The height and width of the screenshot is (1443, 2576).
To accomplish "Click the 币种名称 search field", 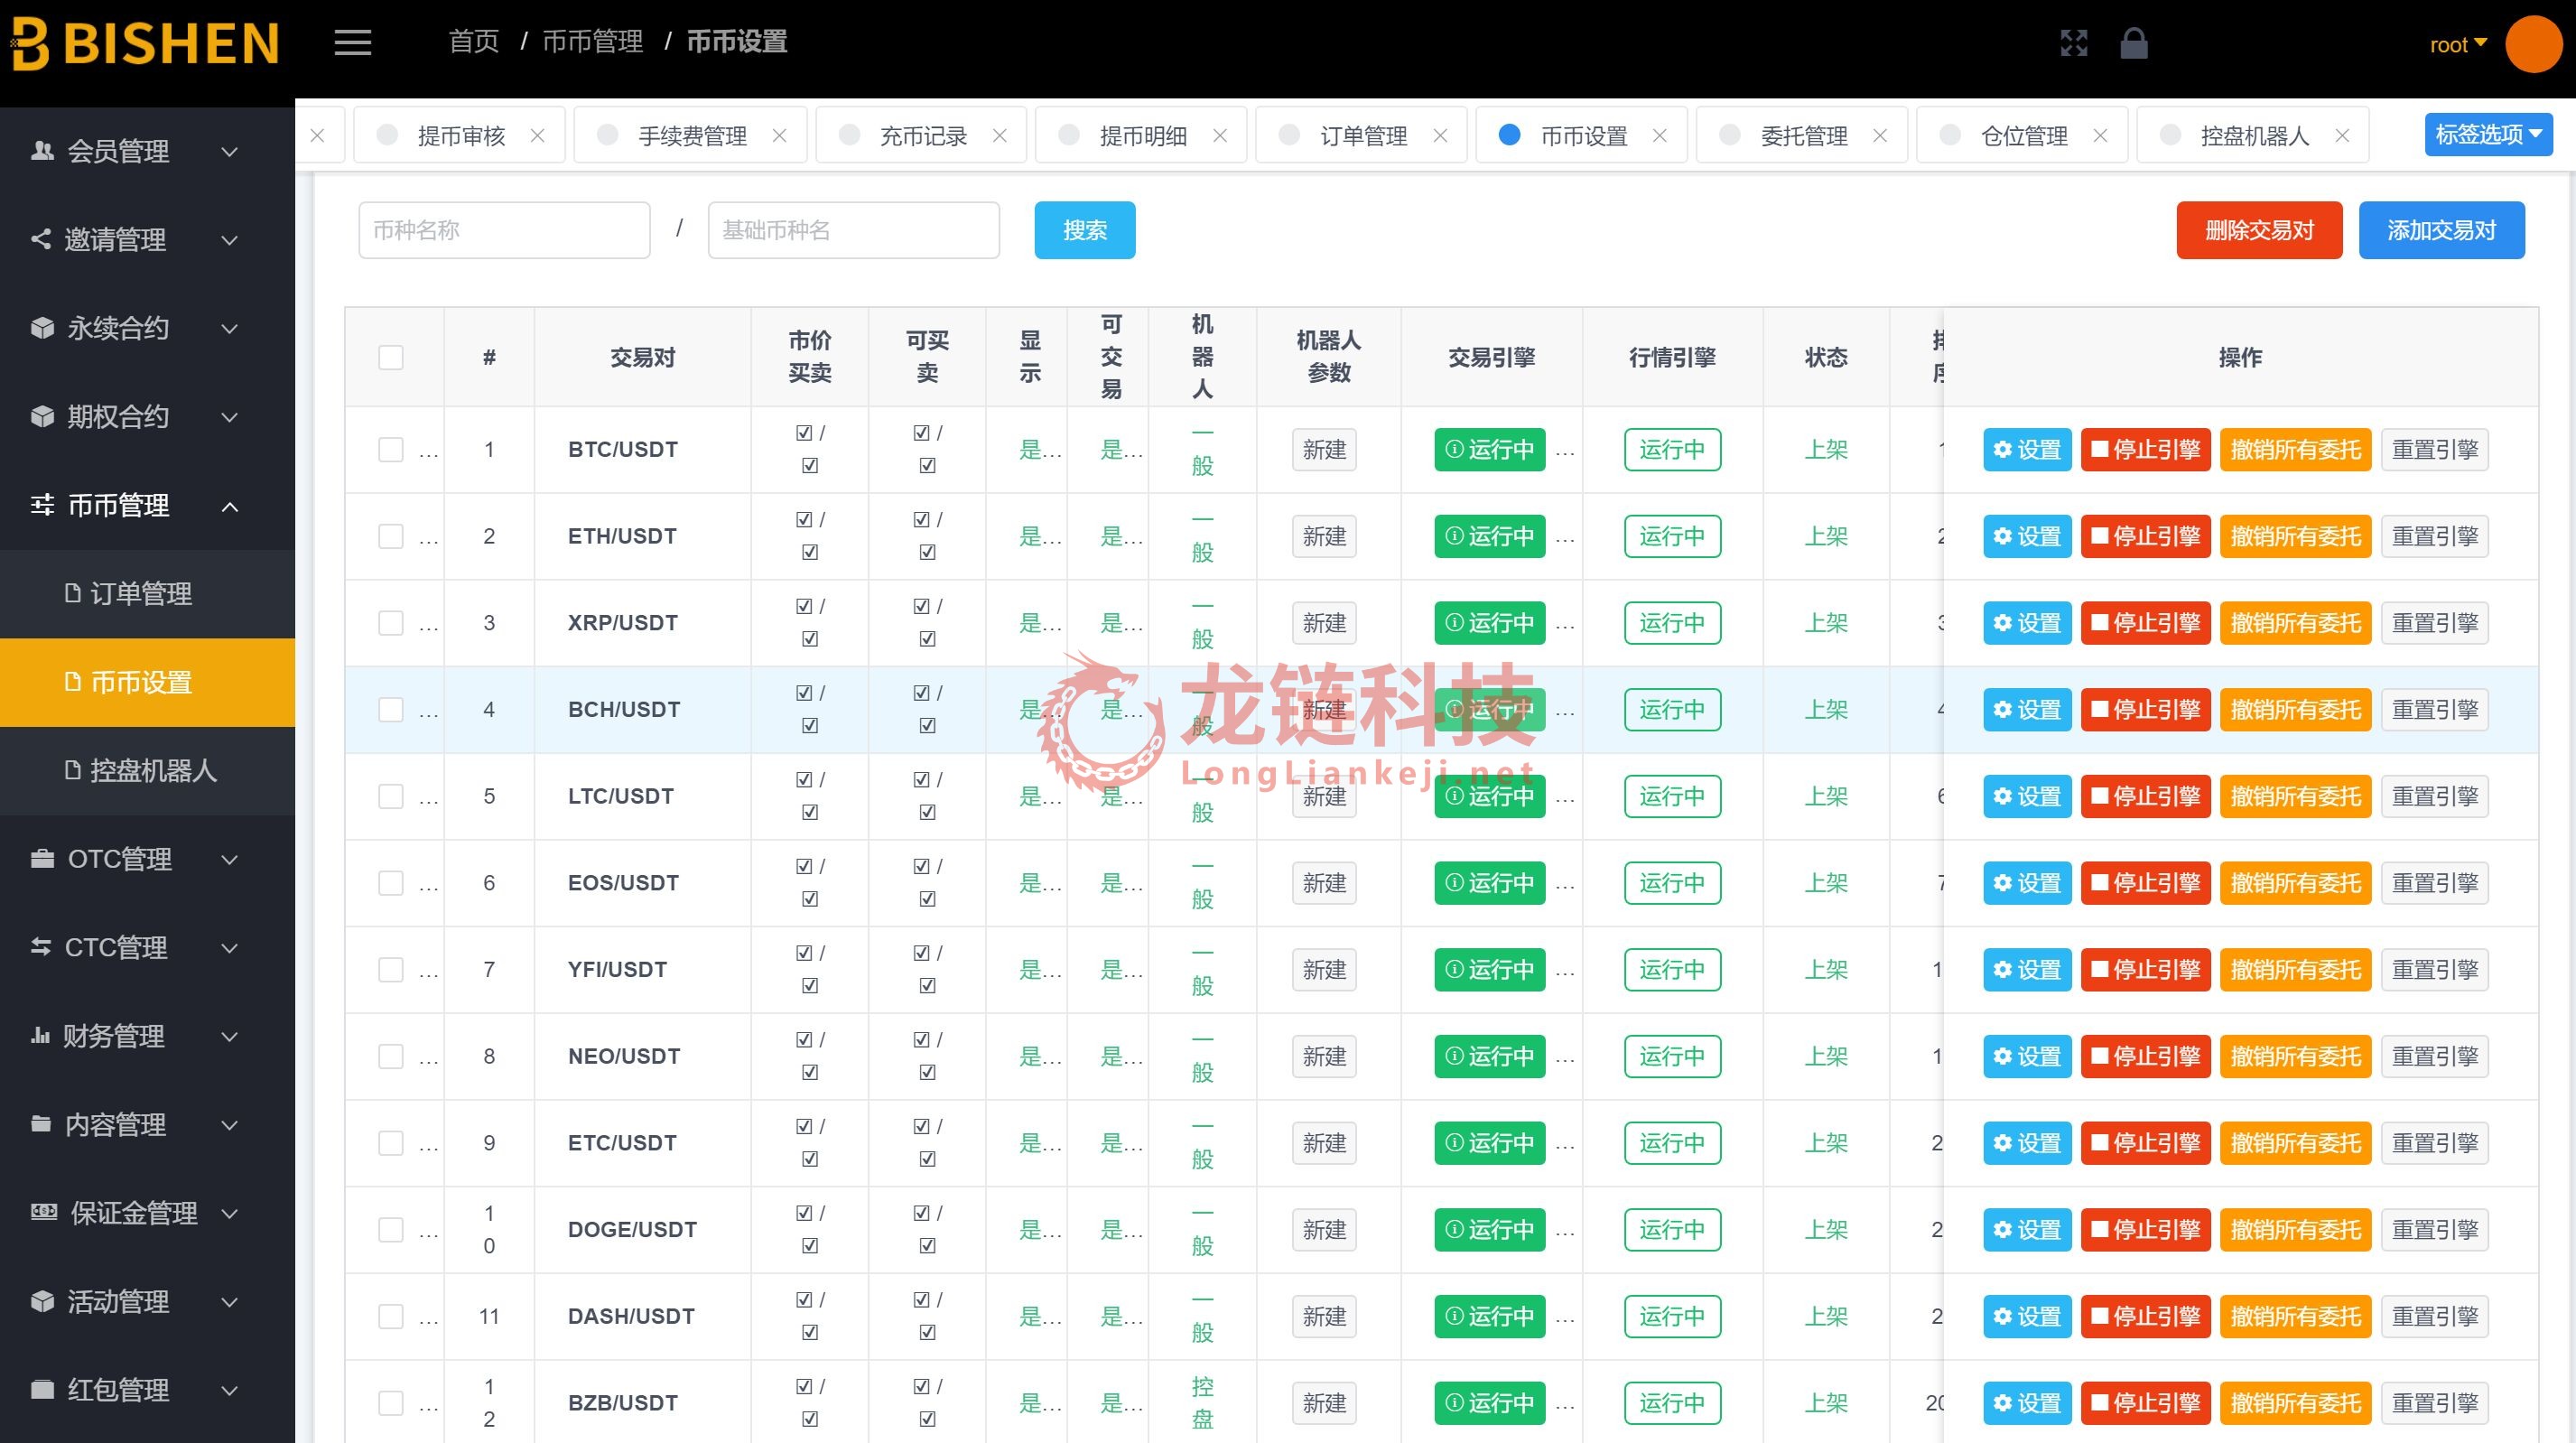I will coord(504,230).
